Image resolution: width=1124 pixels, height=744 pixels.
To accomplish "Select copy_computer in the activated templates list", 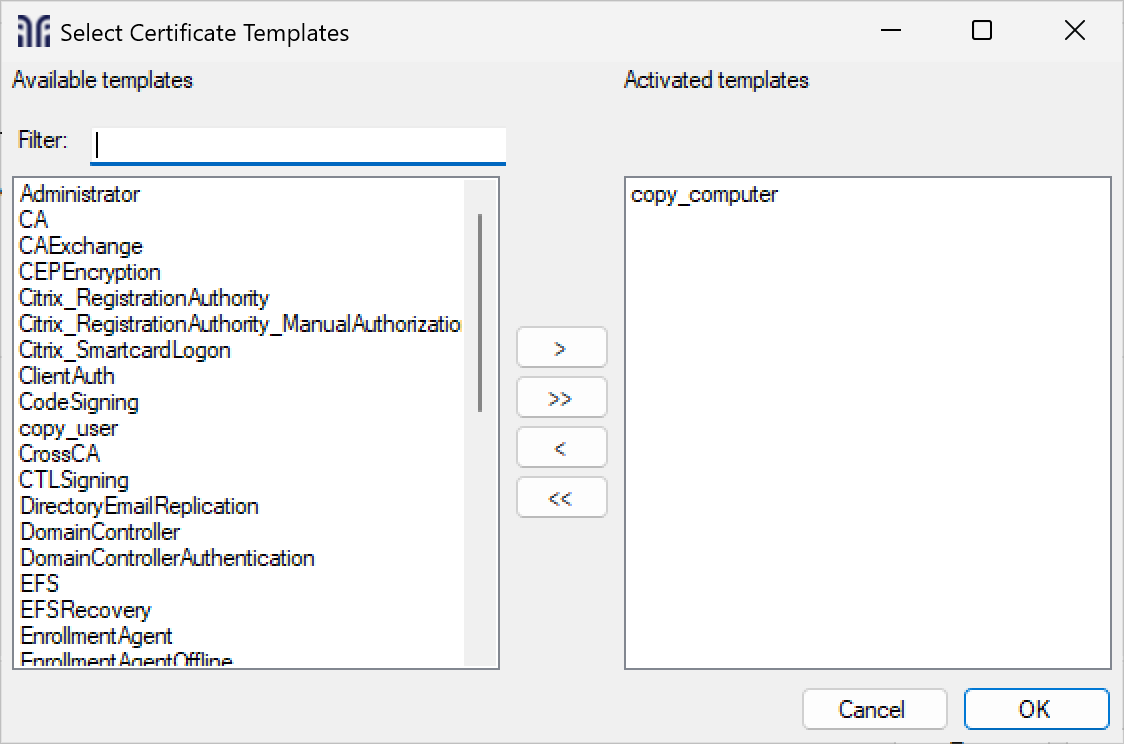I will coord(703,195).
